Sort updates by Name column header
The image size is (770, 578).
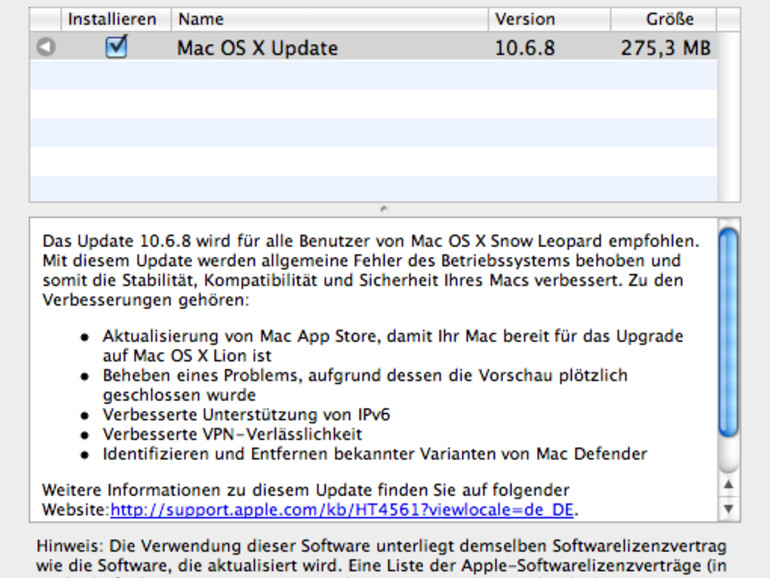pyautogui.click(x=330, y=19)
